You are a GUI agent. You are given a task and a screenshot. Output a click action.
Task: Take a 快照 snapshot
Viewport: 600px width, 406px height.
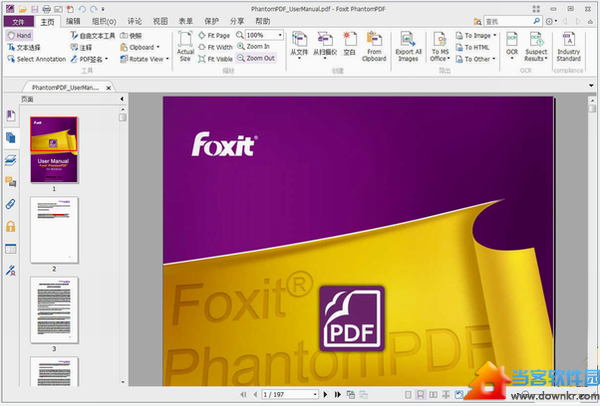point(131,36)
